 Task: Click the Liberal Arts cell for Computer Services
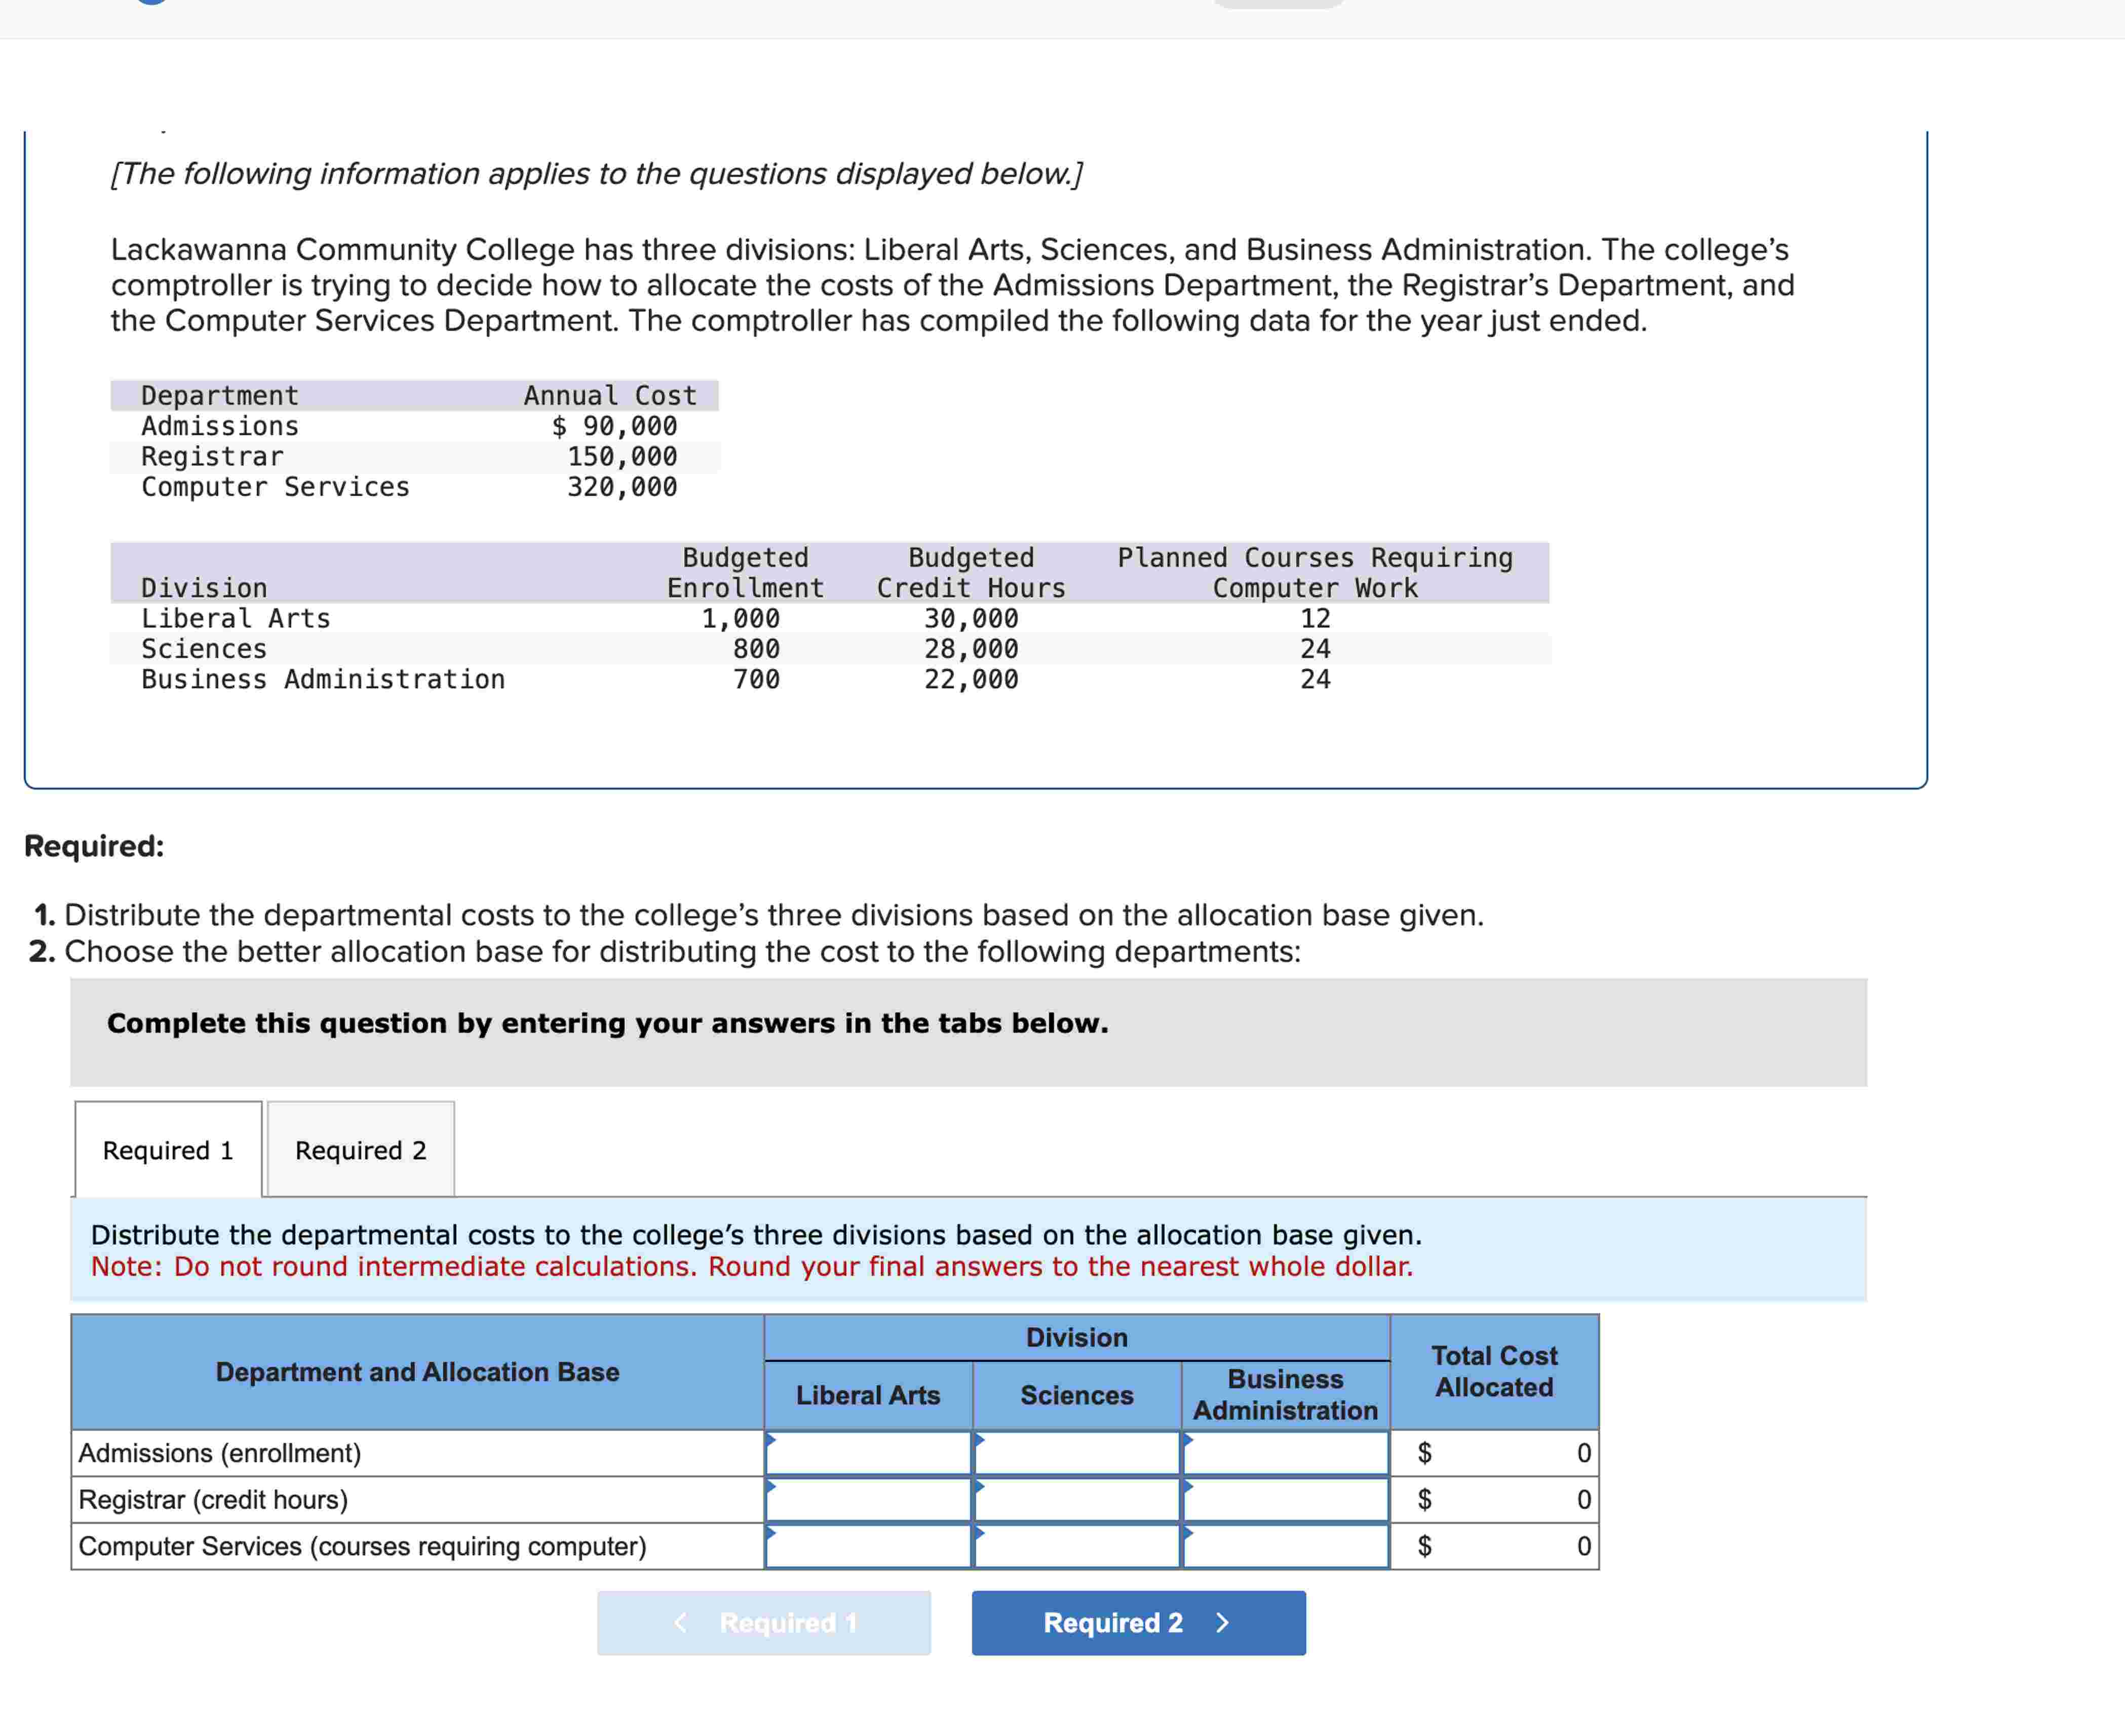[x=866, y=1546]
